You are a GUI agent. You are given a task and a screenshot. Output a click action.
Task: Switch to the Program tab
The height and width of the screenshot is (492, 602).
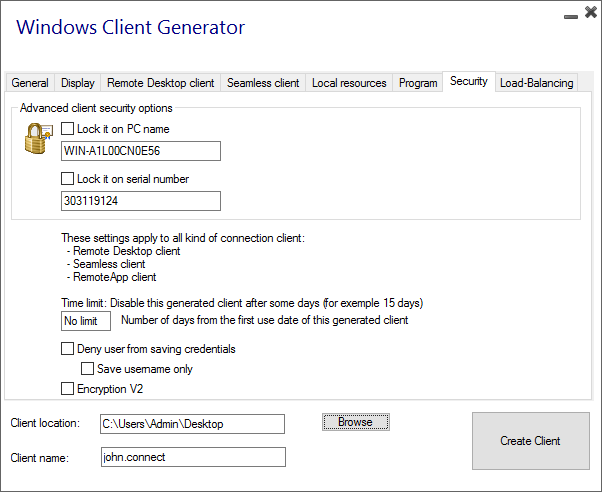tap(418, 83)
